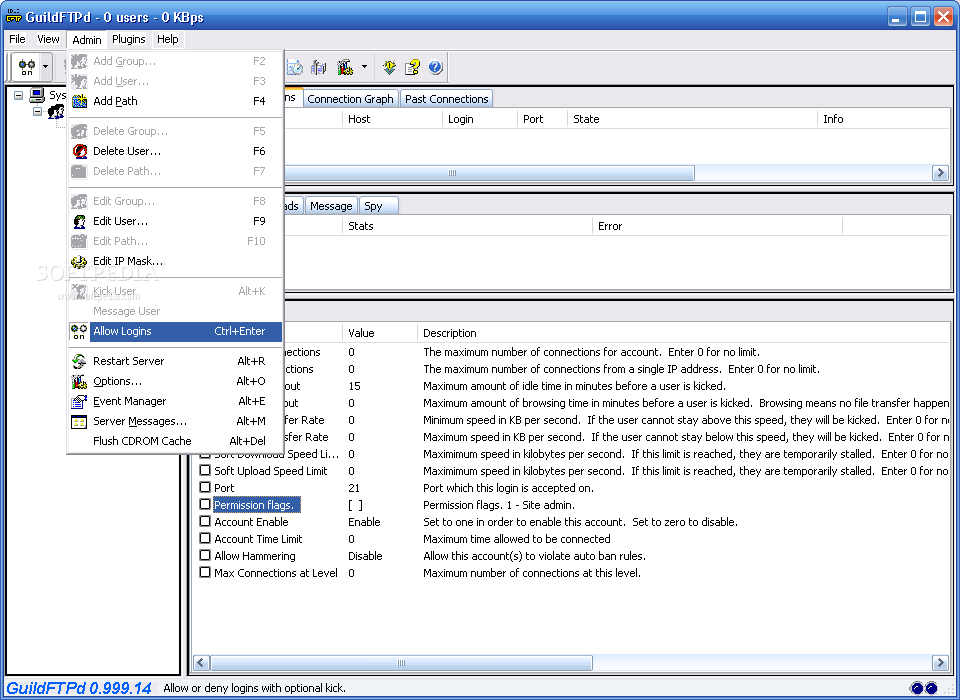The image size is (960, 700).
Task: Open Event Manager from Admin menu
Action: point(175,401)
